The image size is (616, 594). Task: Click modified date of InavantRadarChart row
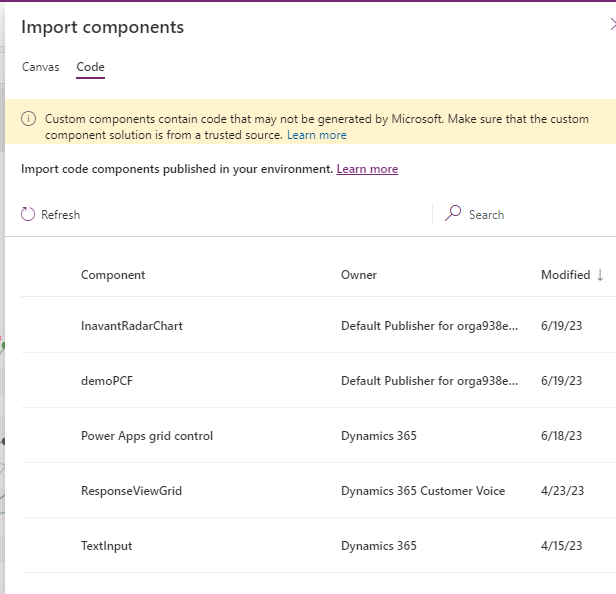(x=561, y=326)
